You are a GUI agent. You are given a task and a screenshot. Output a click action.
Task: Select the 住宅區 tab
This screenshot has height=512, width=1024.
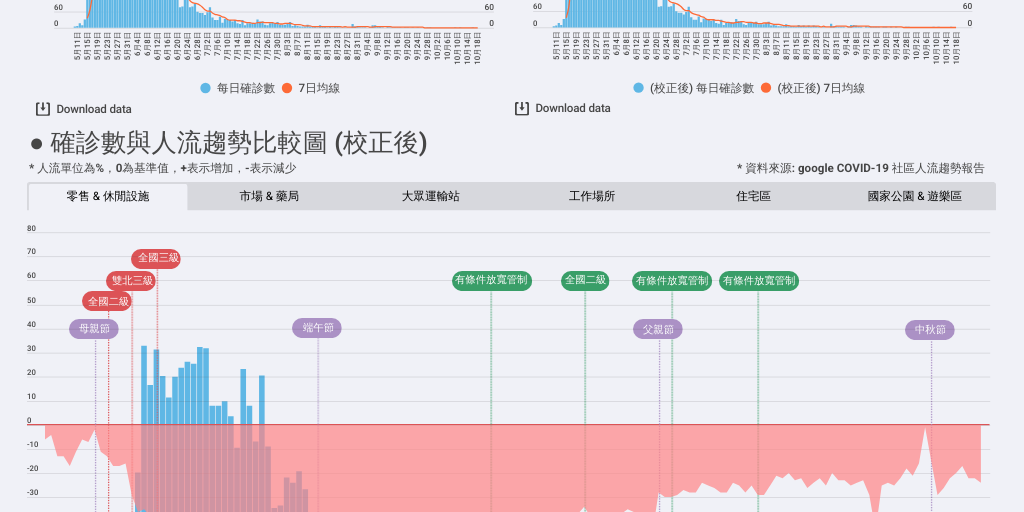753,197
